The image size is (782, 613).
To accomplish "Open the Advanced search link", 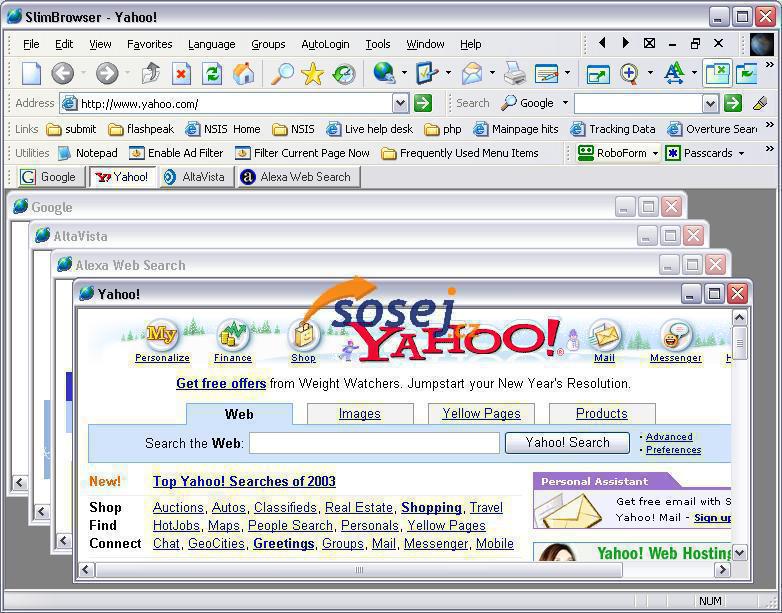I will pos(669,437).
